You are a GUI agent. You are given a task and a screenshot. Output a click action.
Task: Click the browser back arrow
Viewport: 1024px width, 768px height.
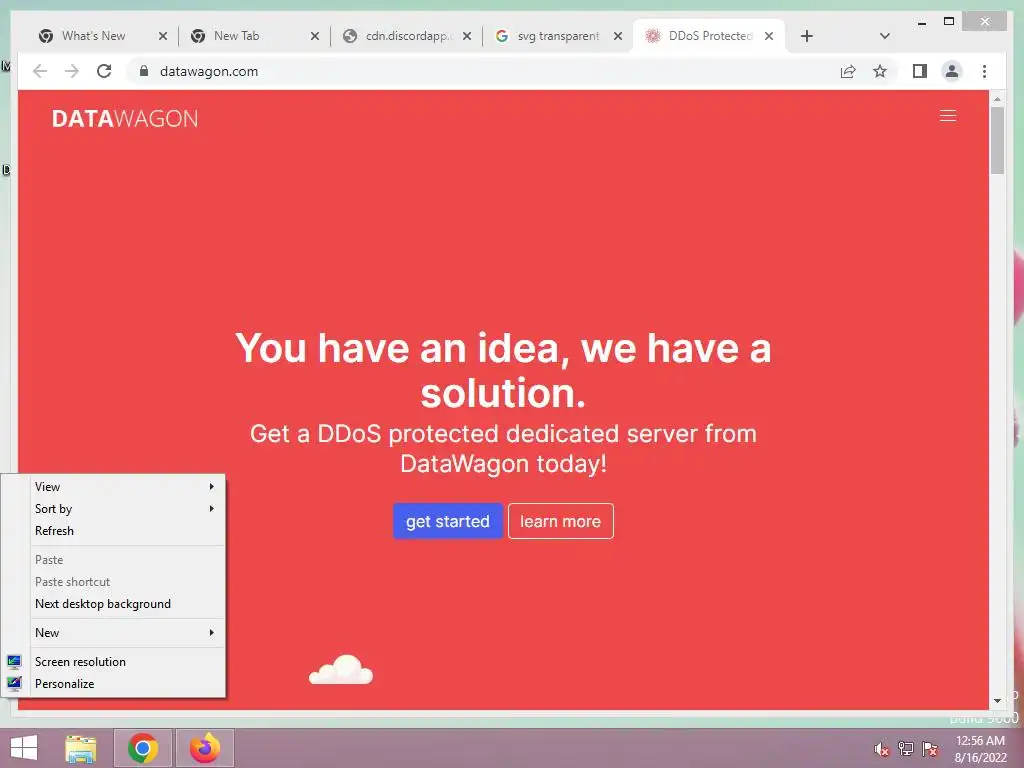tap(40, 71)
